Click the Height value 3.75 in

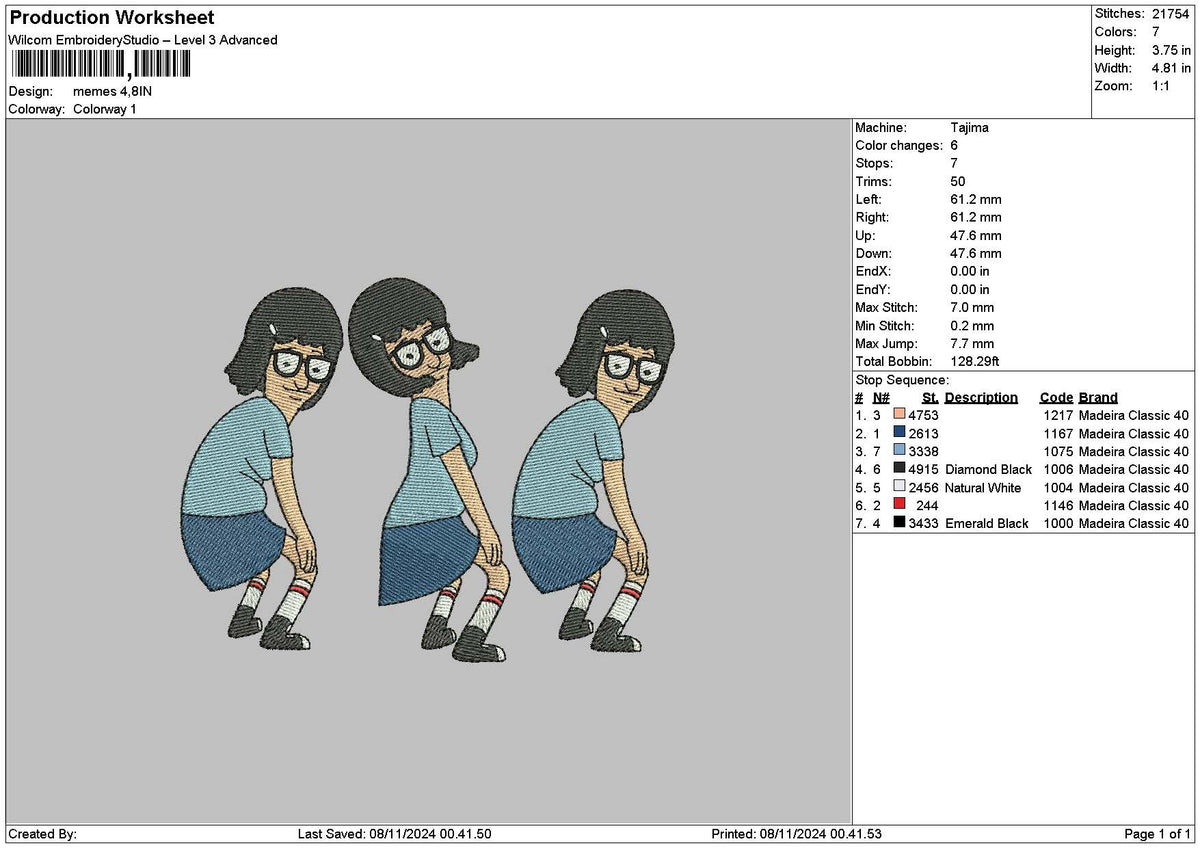click(1171, 50)
